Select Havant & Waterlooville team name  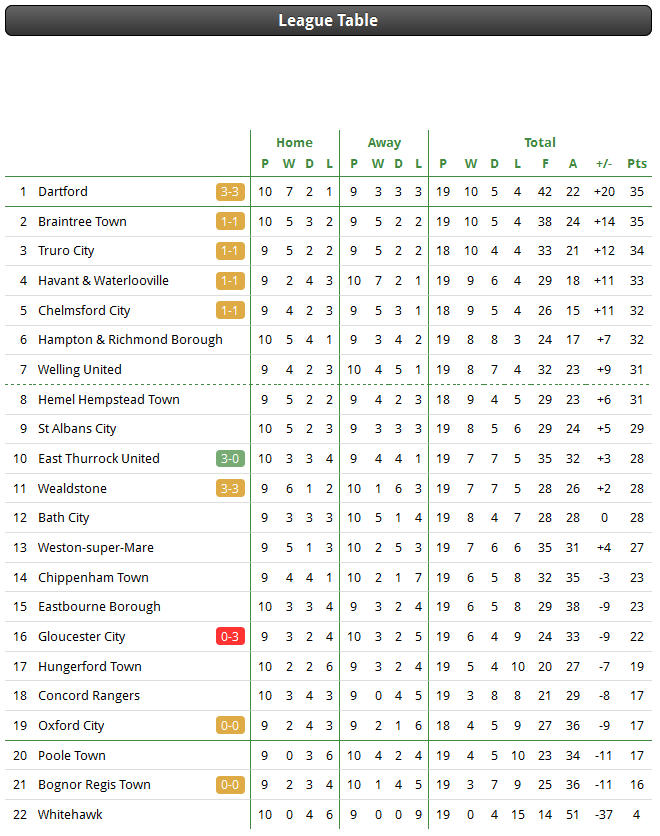[103, 280]
